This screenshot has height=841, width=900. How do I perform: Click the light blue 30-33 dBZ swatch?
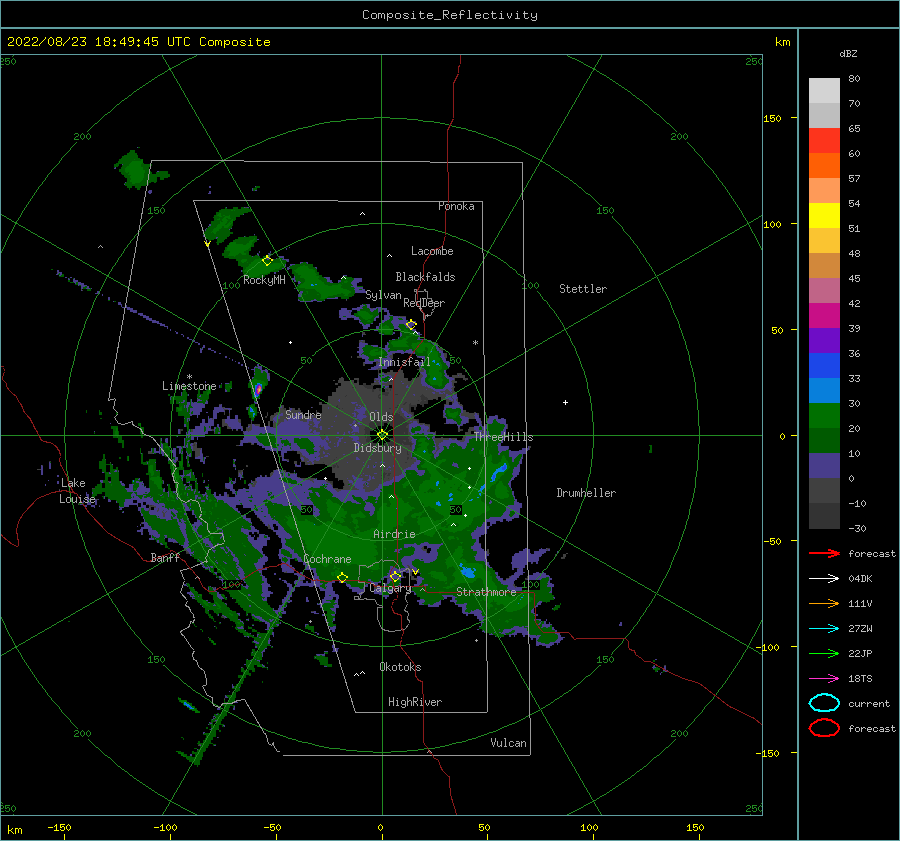pyautogui.click(x=824, y=391)
